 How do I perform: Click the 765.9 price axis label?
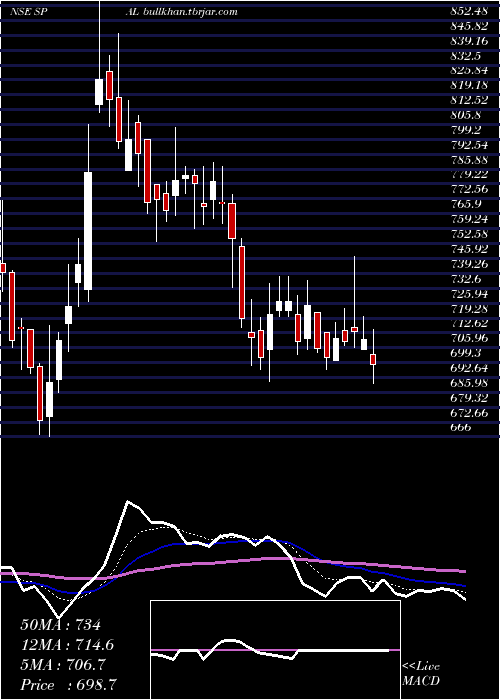(x=465, y=204)
